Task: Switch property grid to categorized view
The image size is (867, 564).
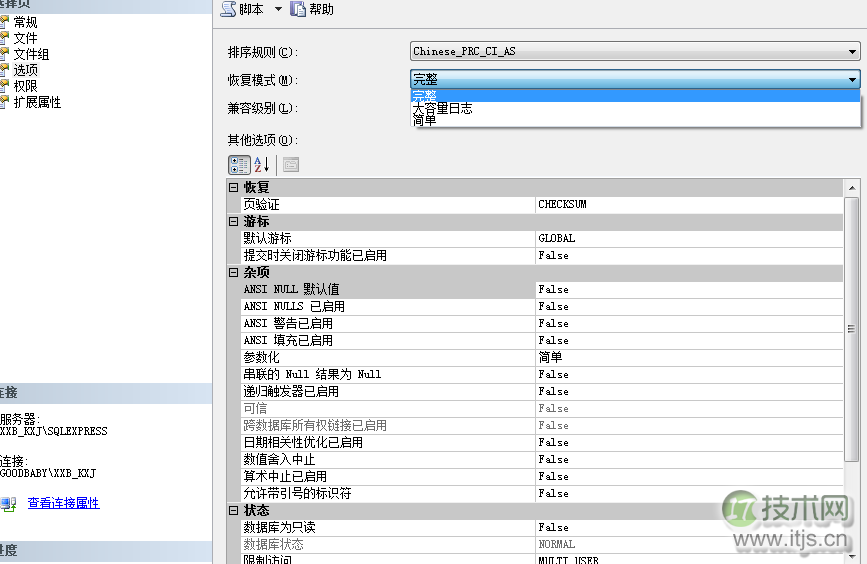Action: click(x=239, y=165)
